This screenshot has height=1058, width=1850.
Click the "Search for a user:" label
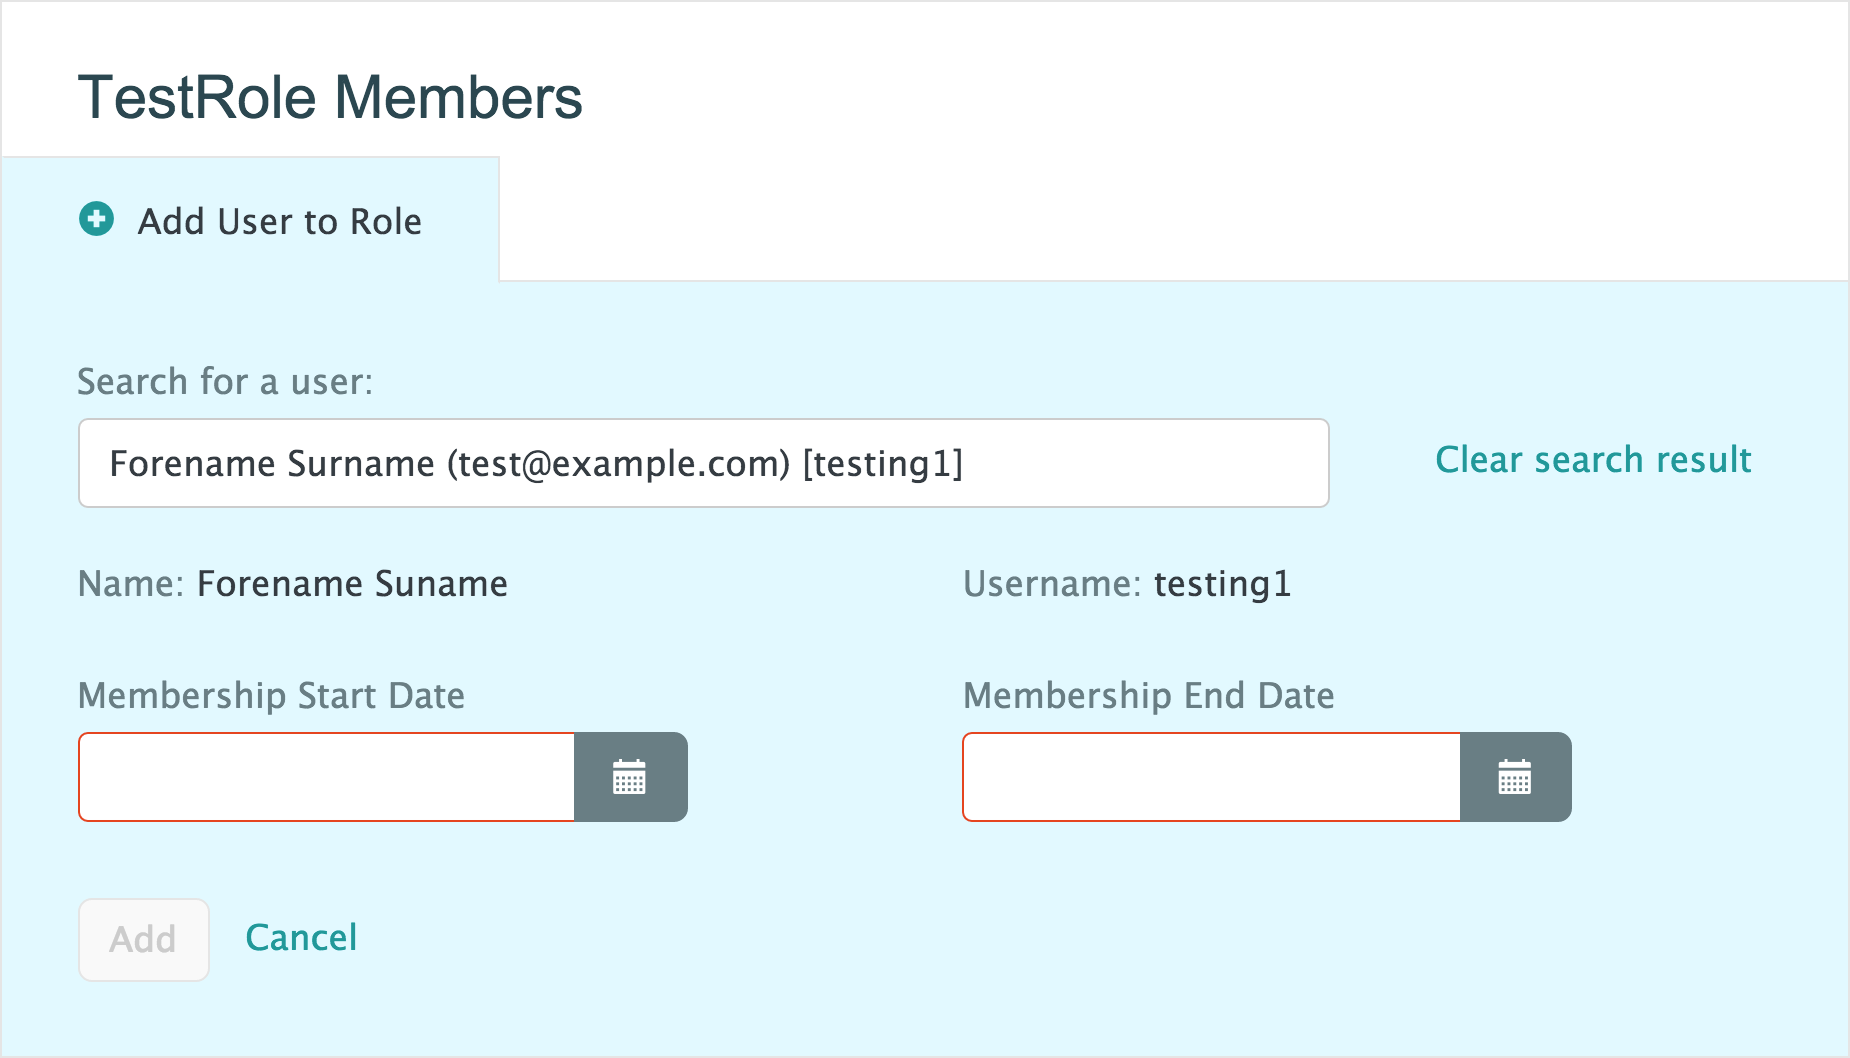coord(225,382)
